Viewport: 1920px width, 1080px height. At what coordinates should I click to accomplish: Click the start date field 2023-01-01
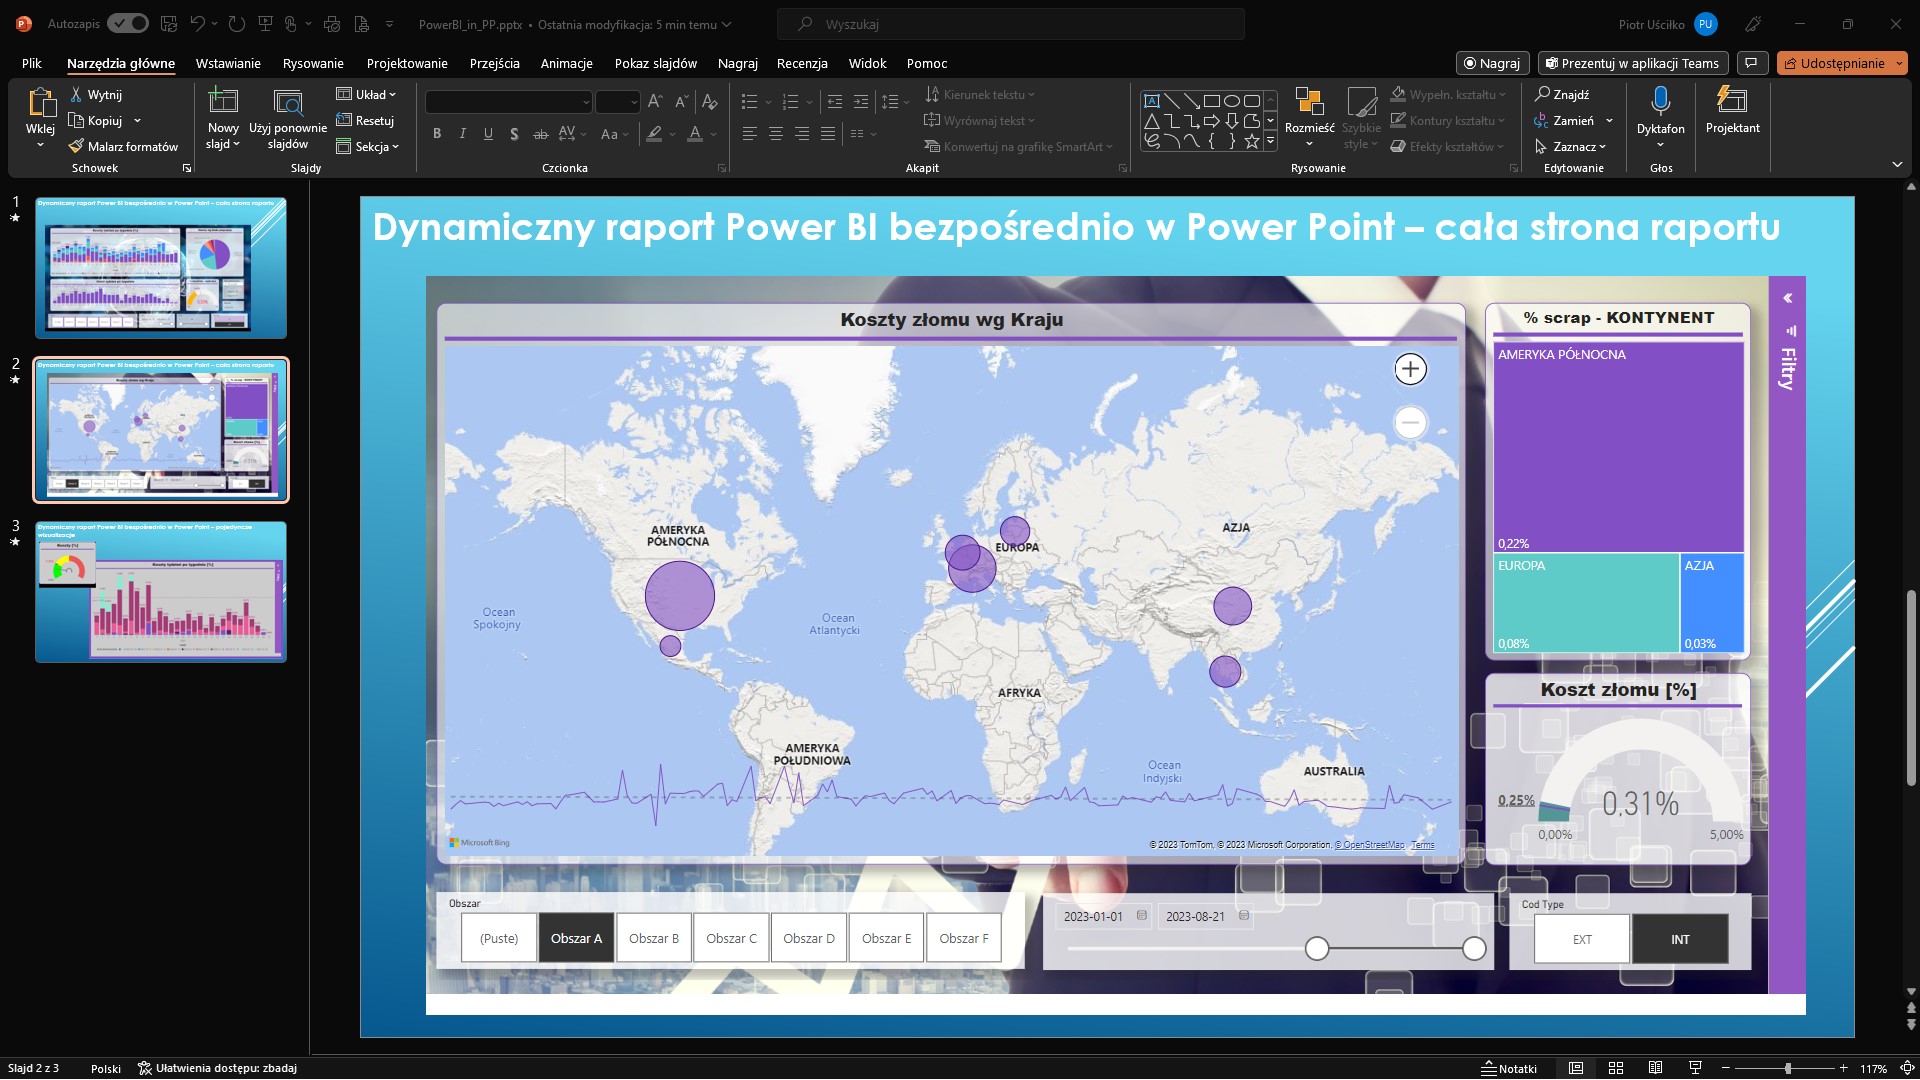click(x=1103, y=916)
